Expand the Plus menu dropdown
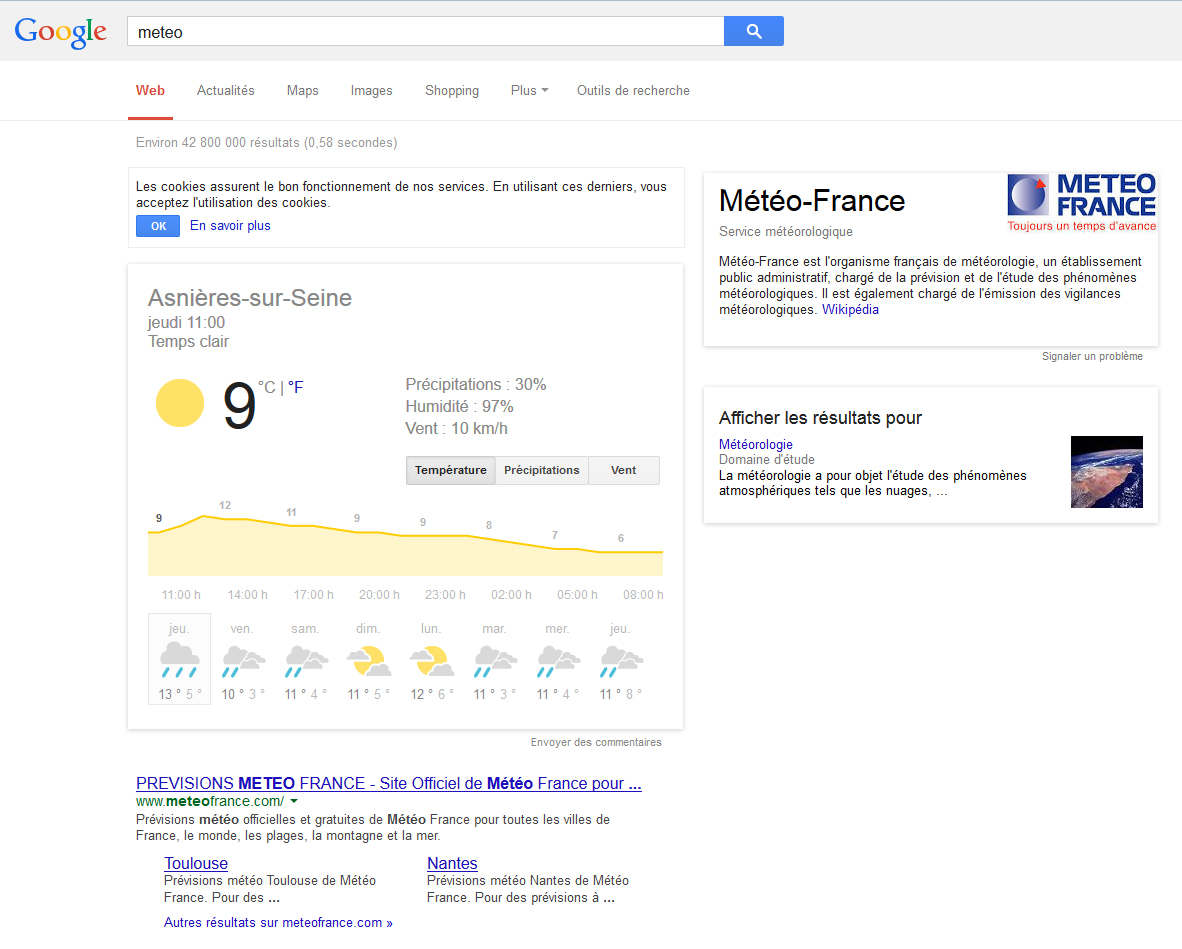 [529, 90]
